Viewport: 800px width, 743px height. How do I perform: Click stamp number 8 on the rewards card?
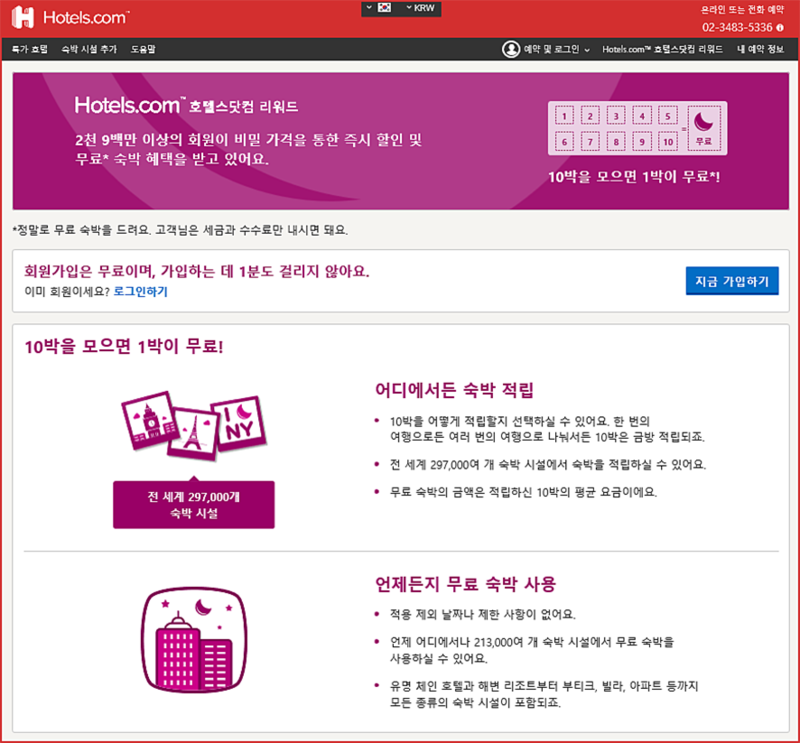pos(616,141)
